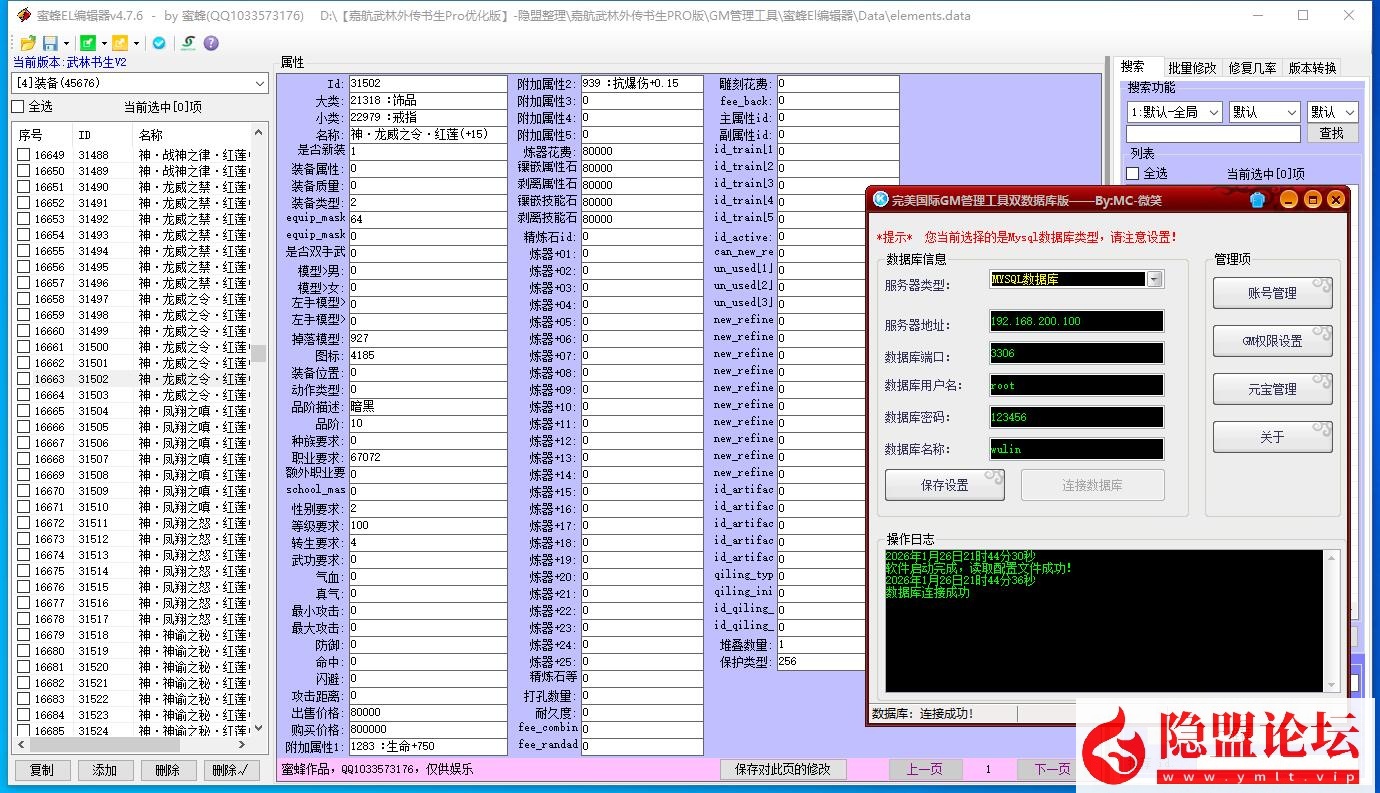
Task: Open the 1:默认-全局 search scope dropdown
Action: pyautogui.click(x=1174, y=112)
